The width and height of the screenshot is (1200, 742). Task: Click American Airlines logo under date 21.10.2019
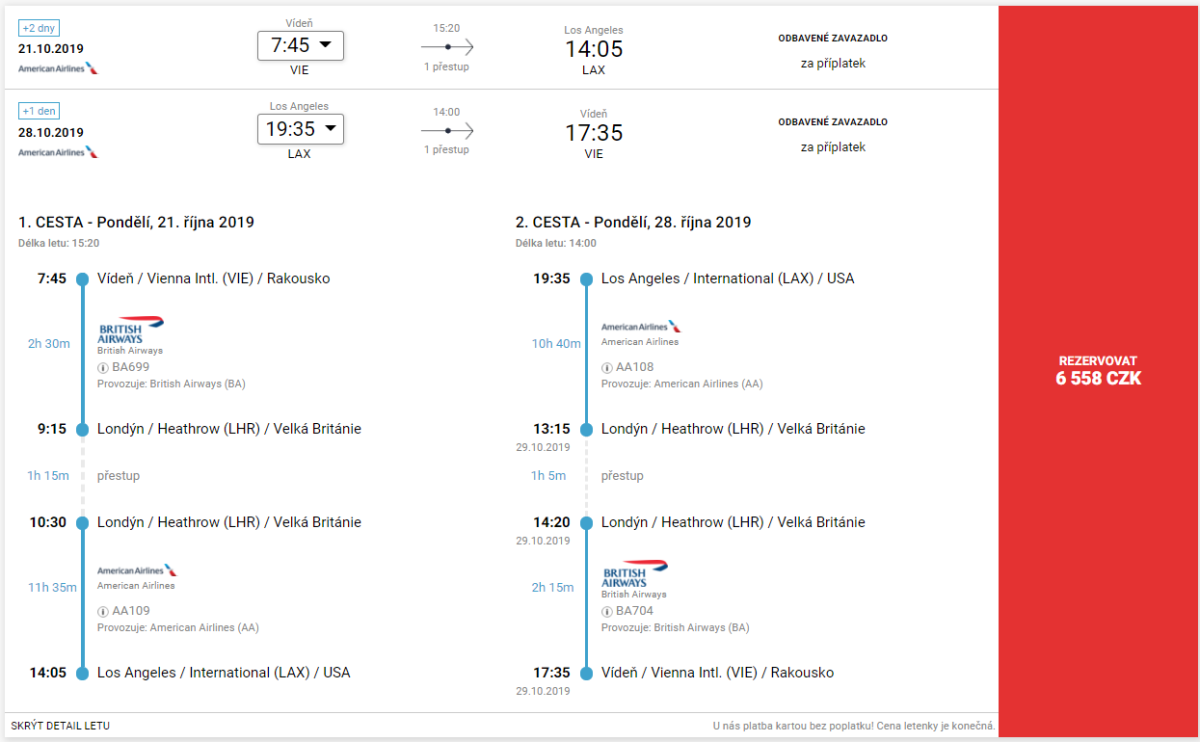coord(58,68)
